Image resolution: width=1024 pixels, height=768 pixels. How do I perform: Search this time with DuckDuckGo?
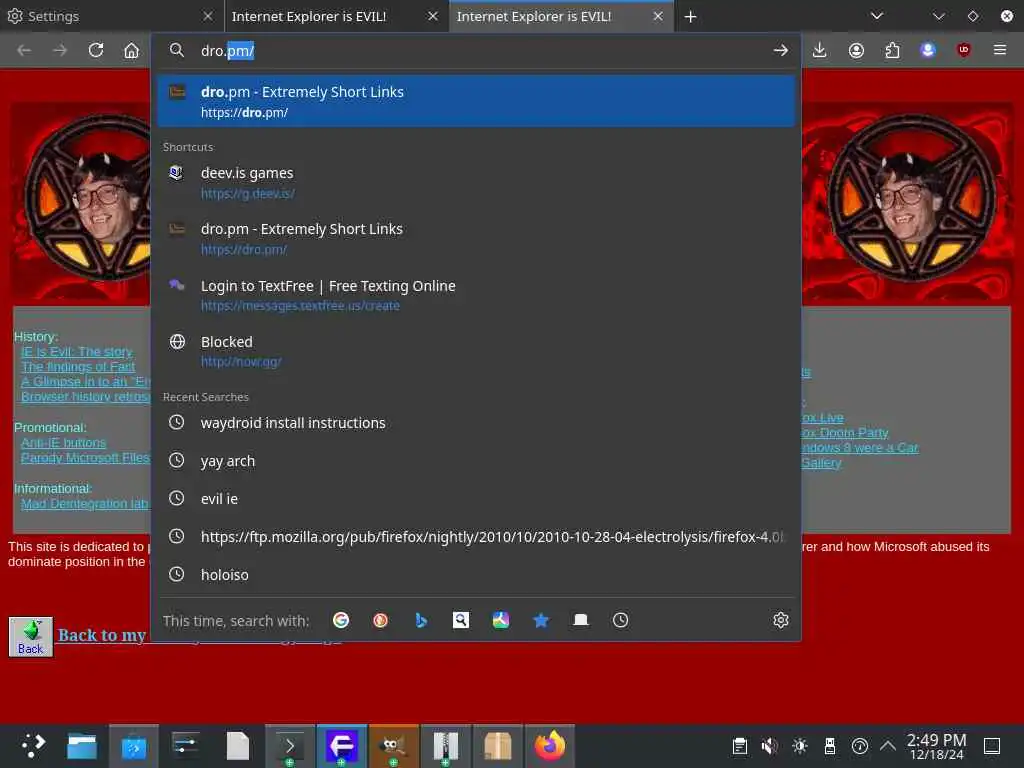pyautogui.click(x=381, y=620)
